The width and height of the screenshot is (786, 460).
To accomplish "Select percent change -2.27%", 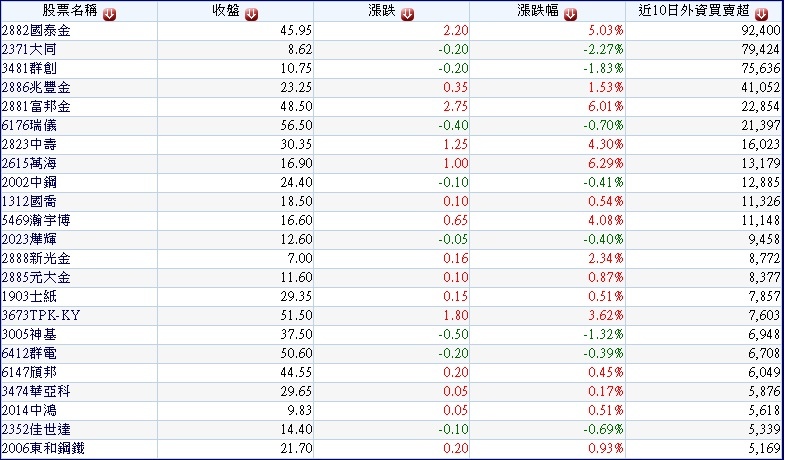I will [603, 50].
